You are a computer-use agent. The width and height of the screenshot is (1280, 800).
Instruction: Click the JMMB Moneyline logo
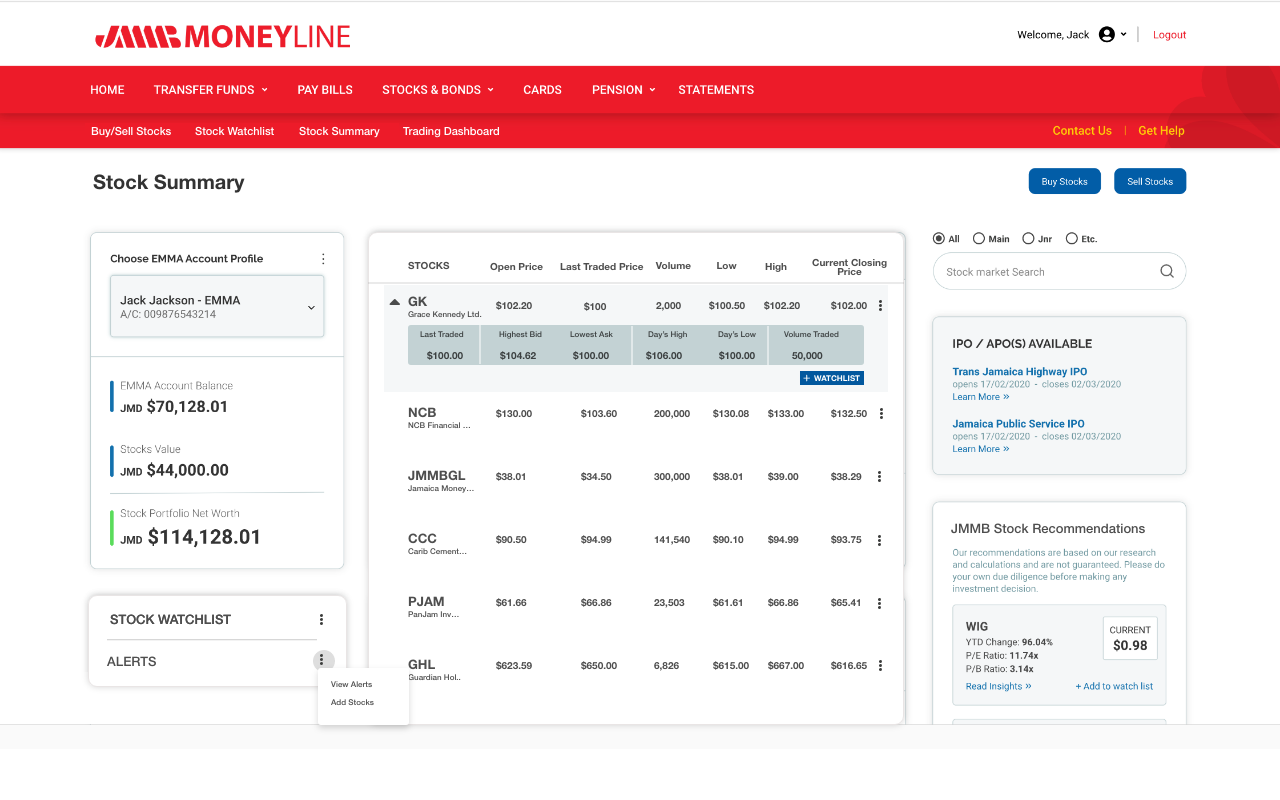click(222, 37)
